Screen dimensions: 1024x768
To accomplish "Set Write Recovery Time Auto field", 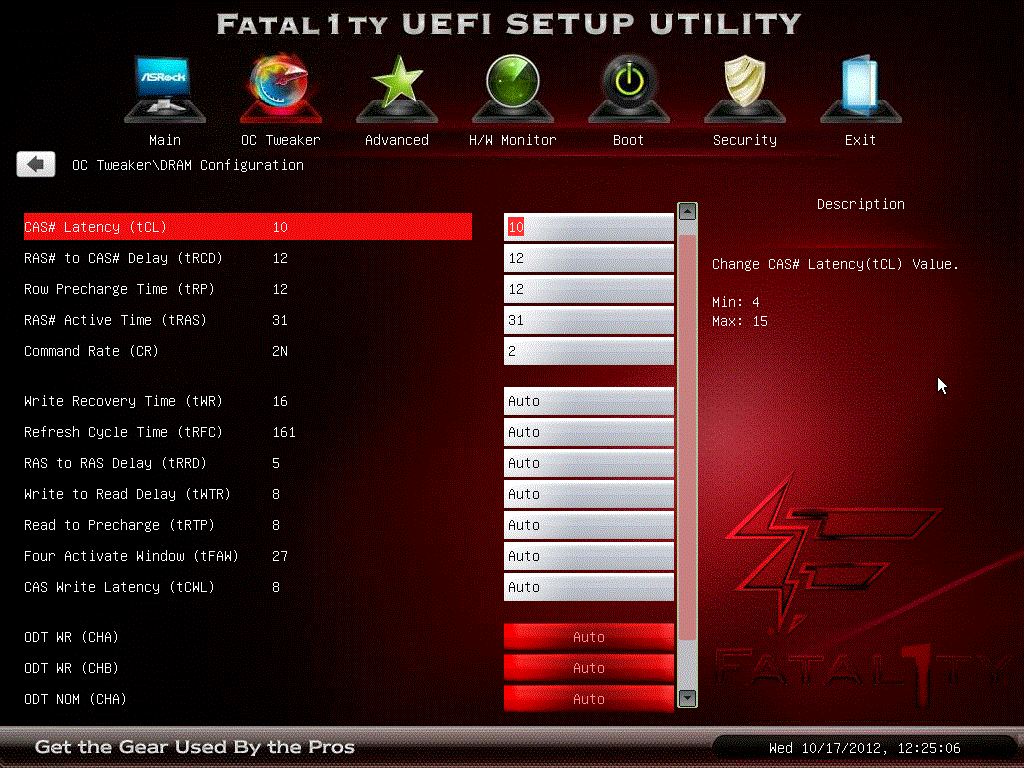I will pos(588,401).
